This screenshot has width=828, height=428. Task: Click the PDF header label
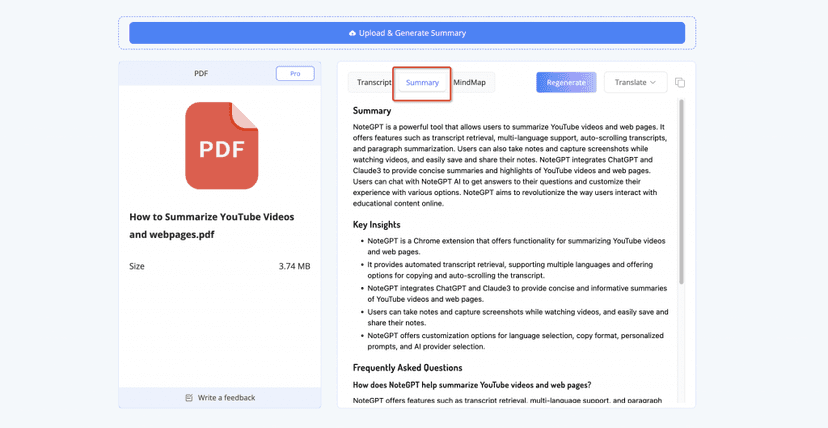201,73
